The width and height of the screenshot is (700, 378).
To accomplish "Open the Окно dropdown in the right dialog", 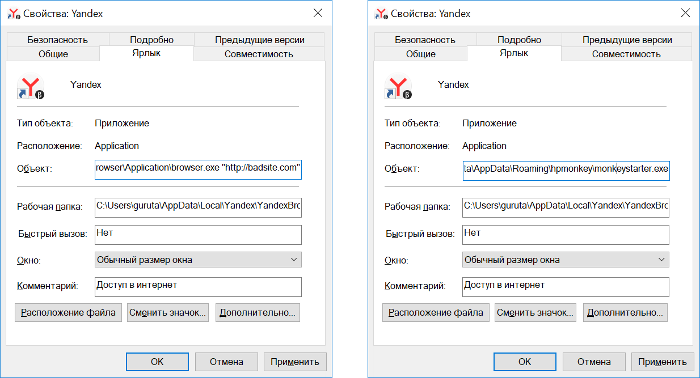I will (x=566, y=260).
